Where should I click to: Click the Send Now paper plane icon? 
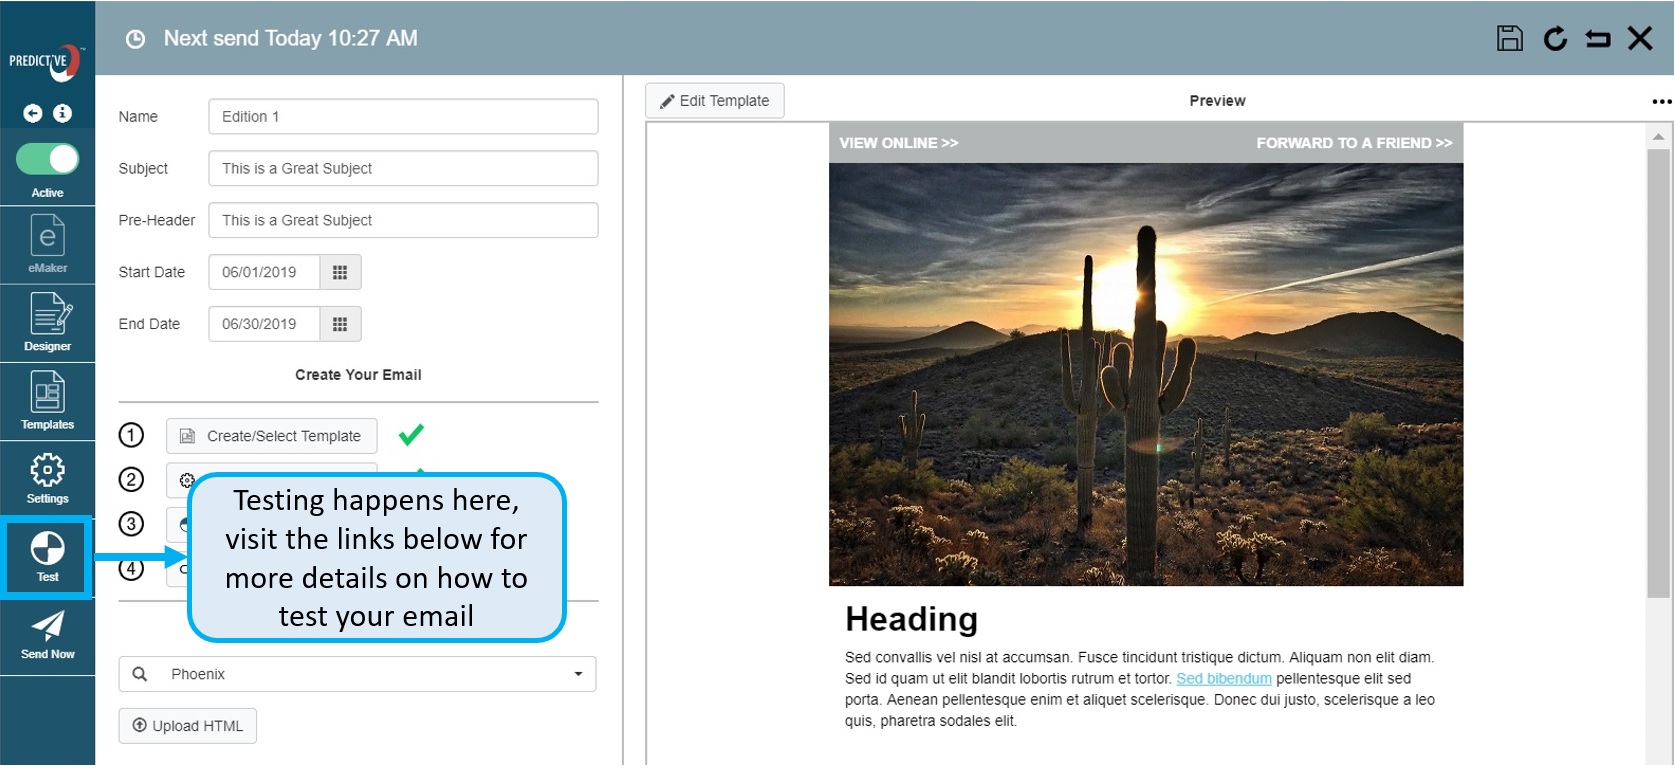point(47,634)
